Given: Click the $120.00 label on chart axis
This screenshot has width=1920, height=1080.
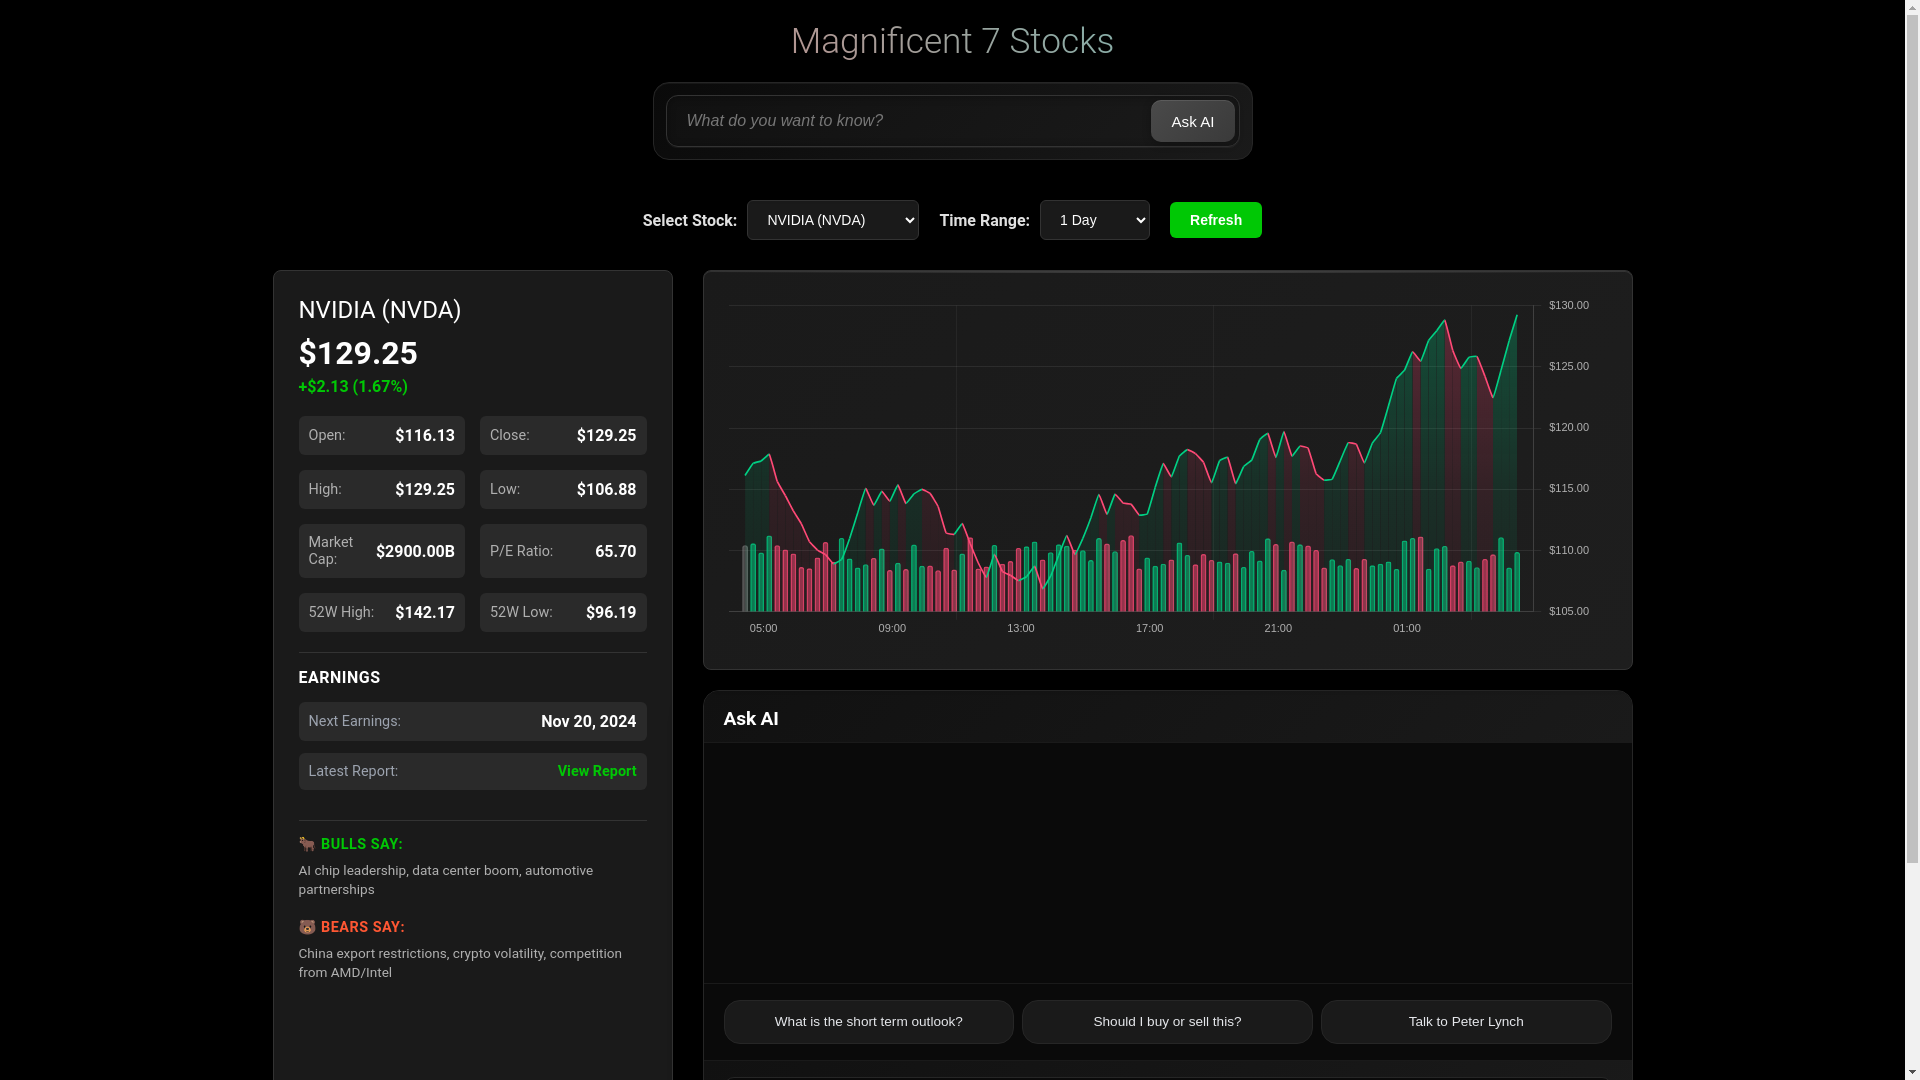Looking at the screenshot, I should point(1568,427).
